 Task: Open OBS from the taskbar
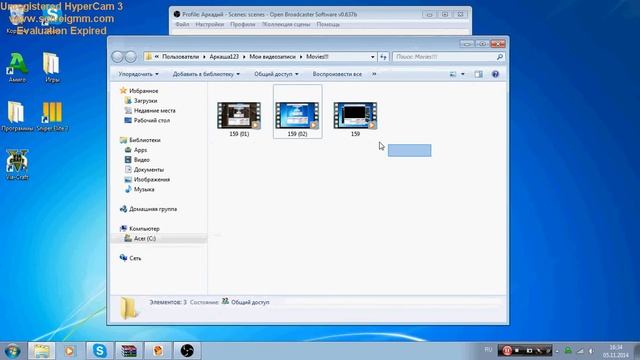[x=187, y=351]
